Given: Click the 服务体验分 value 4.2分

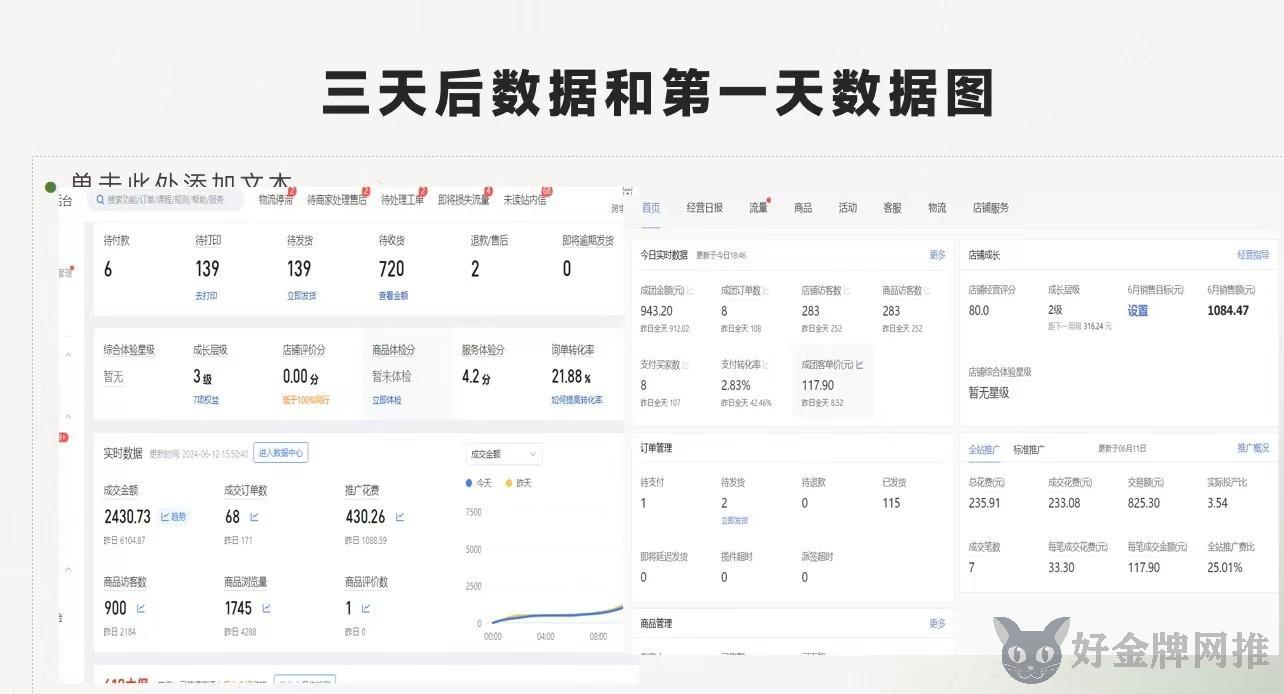Looking at the screenshot, I should [476, 377].
